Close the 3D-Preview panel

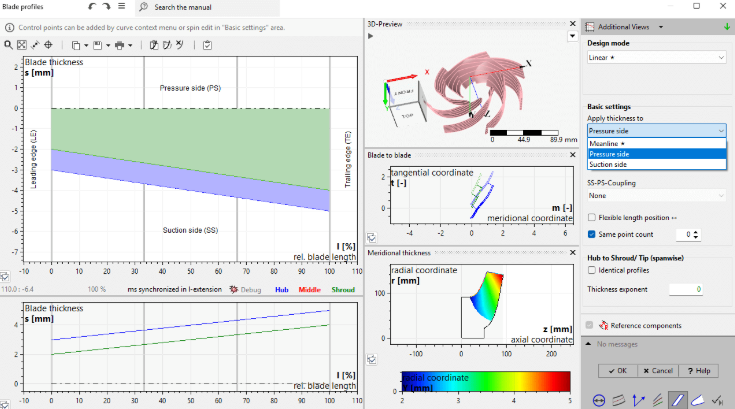coord(572,24)
